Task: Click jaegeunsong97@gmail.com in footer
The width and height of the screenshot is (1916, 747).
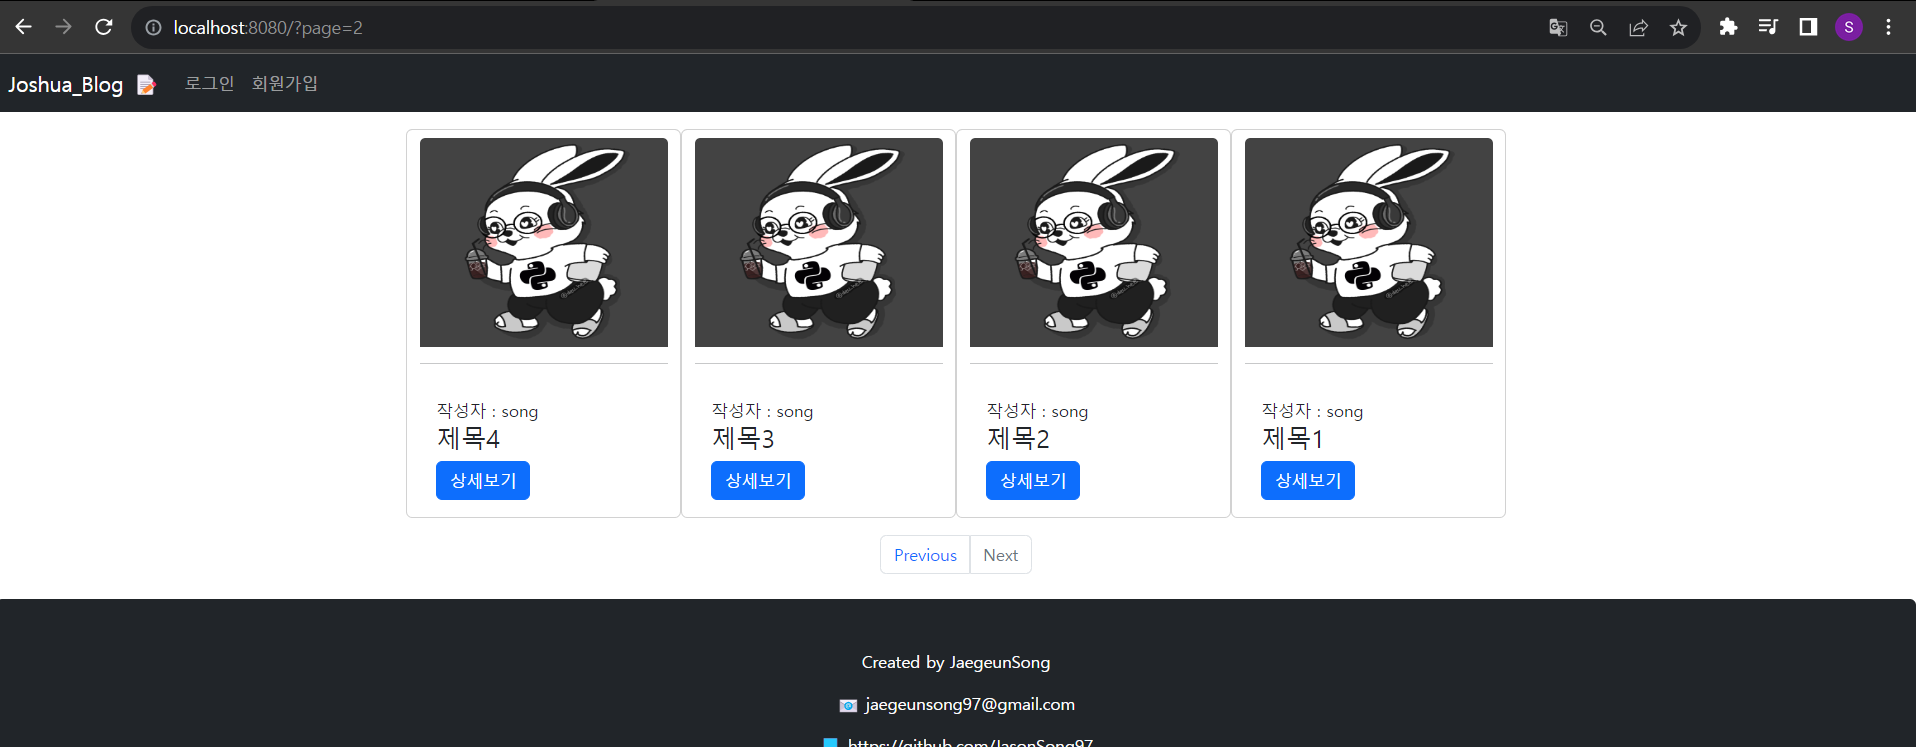Action: pos(970,704)
